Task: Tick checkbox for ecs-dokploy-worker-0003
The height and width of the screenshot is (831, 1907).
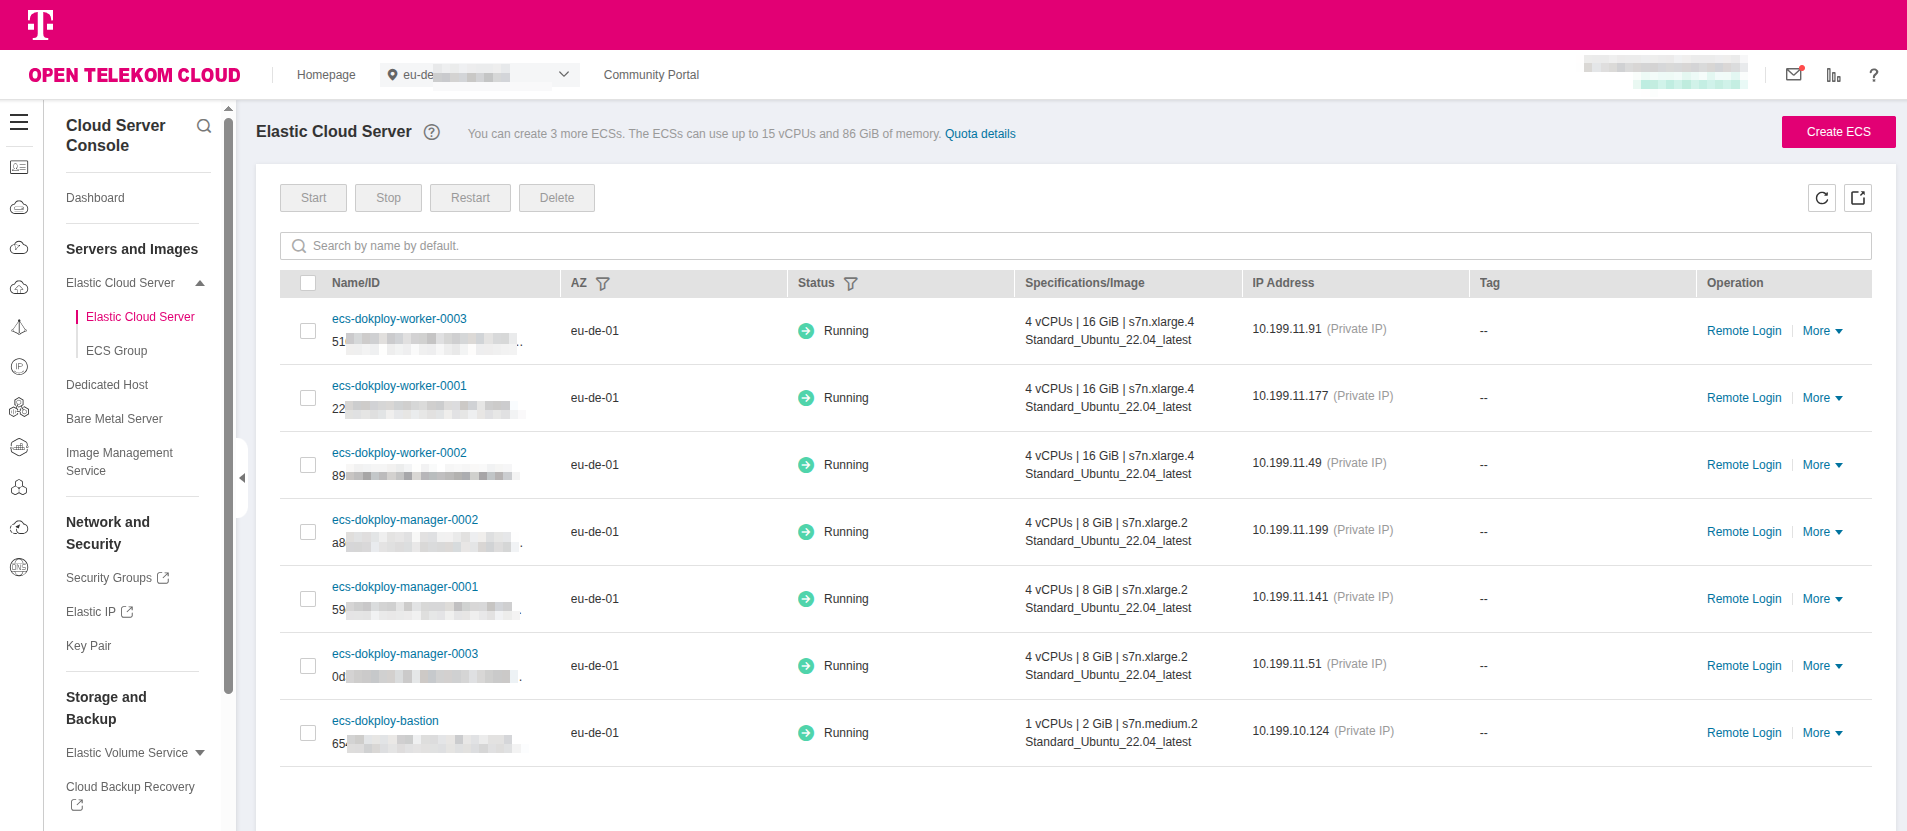Action: pos(308,331)
